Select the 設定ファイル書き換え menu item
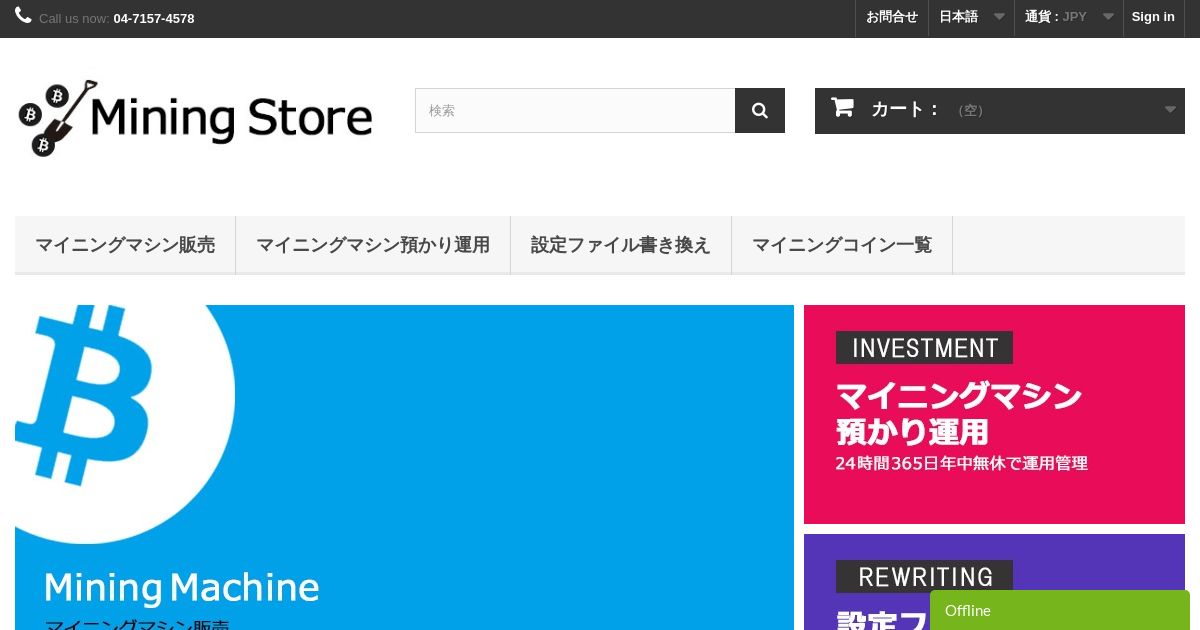Screen dimensions: 1200x630 click(621, 245)
